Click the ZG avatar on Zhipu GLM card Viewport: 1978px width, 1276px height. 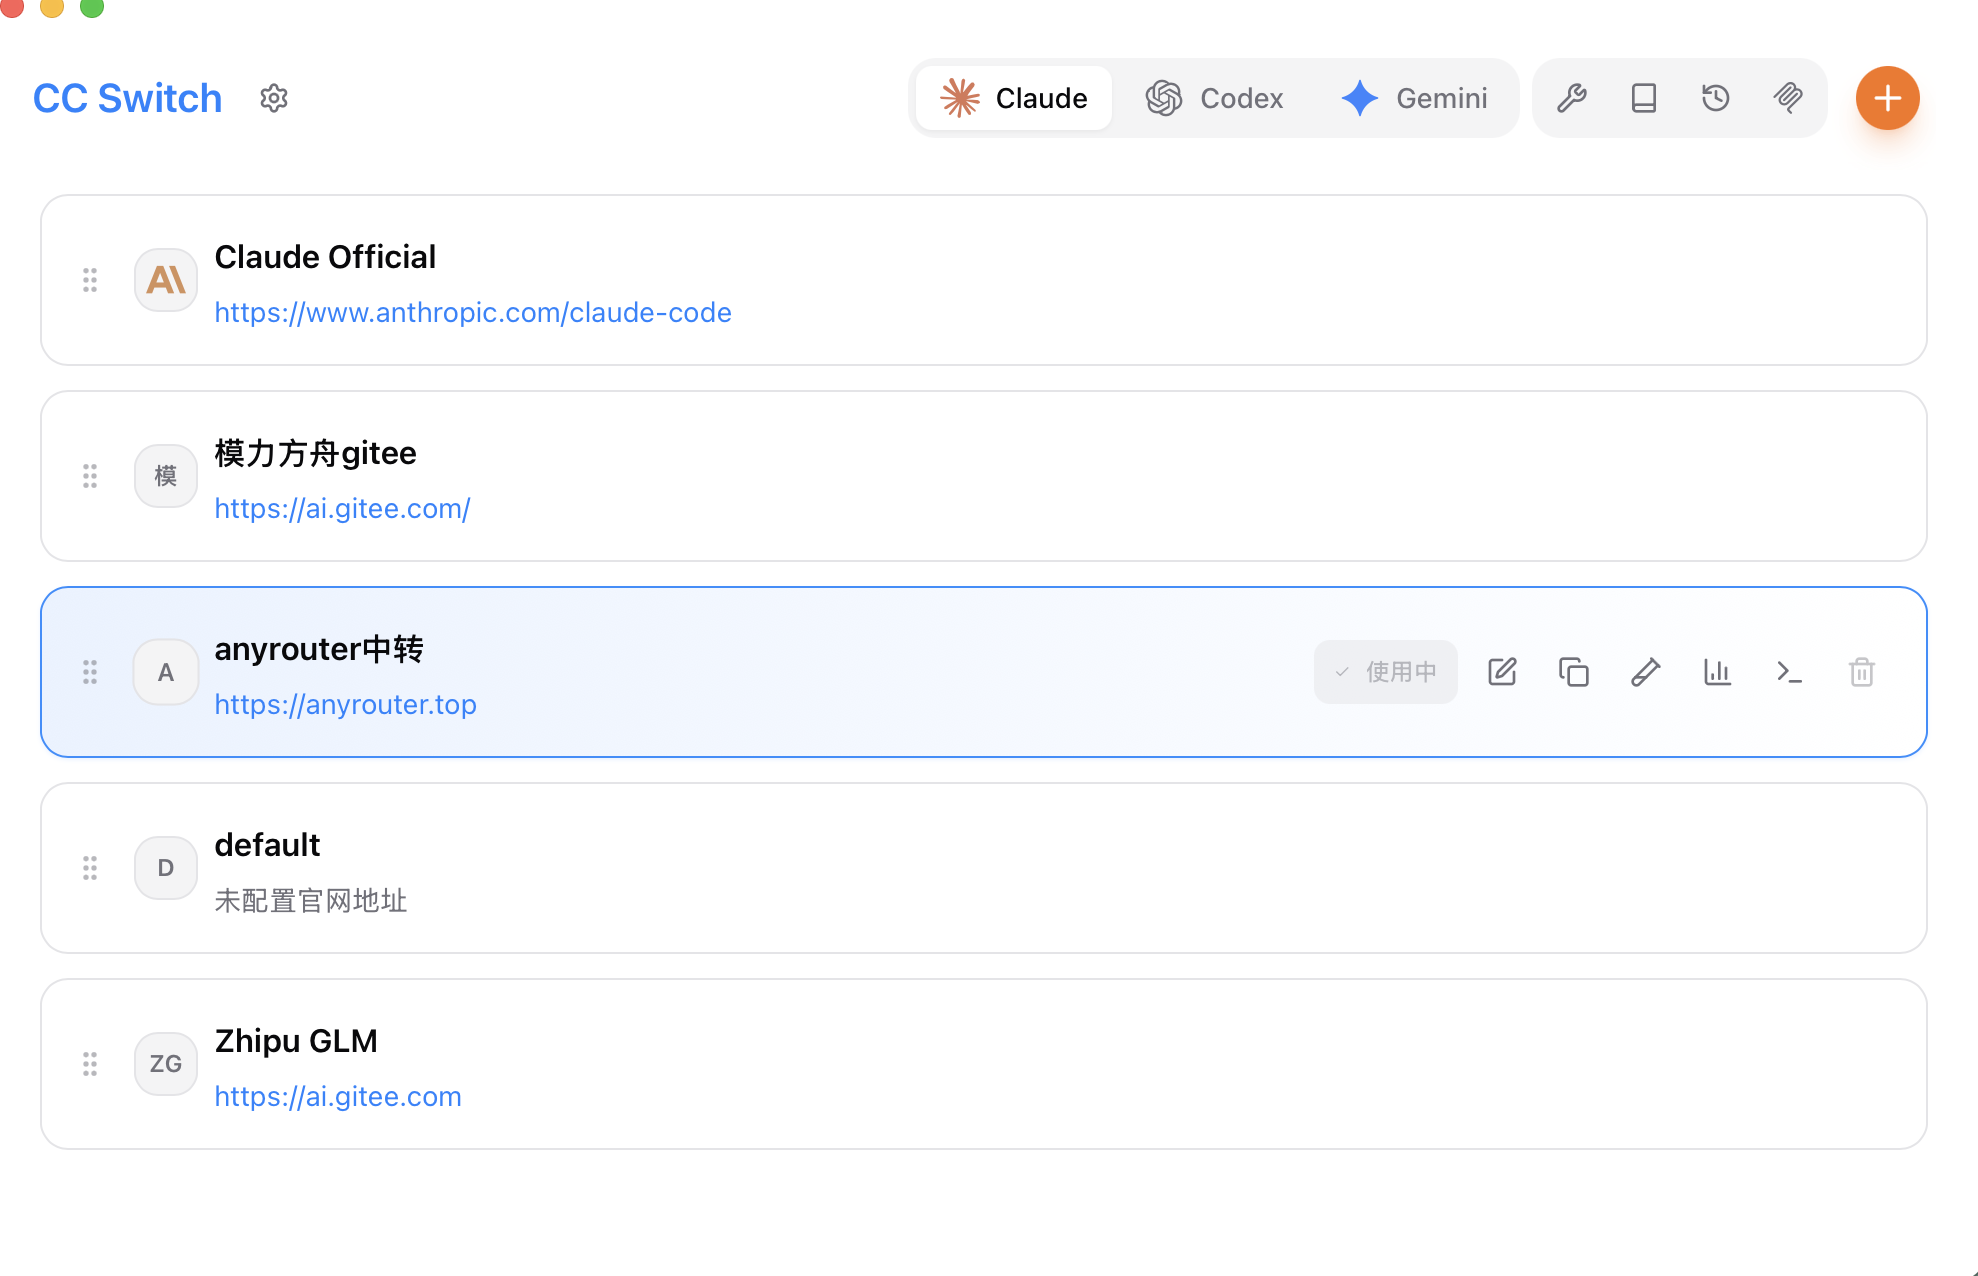[166, 1064]
